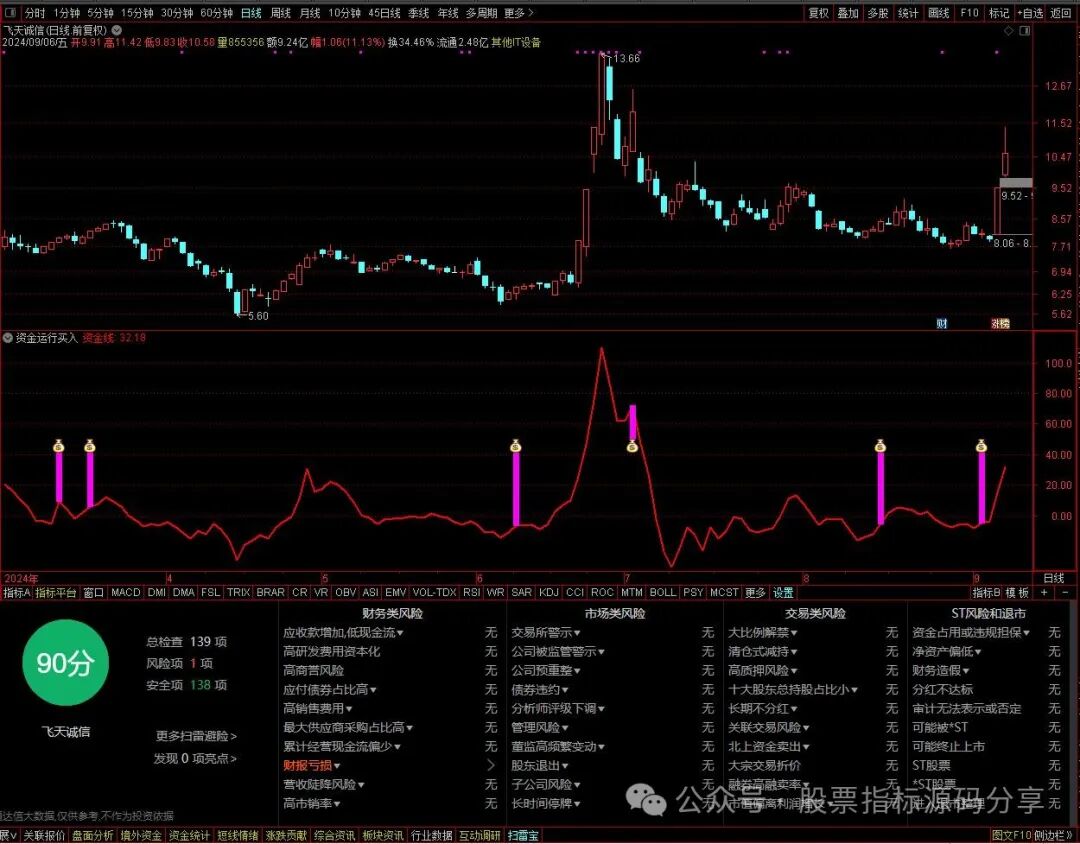
Task: Click the money bag marker near July peak
Action: pyautogui.click(x=632, y=446)
